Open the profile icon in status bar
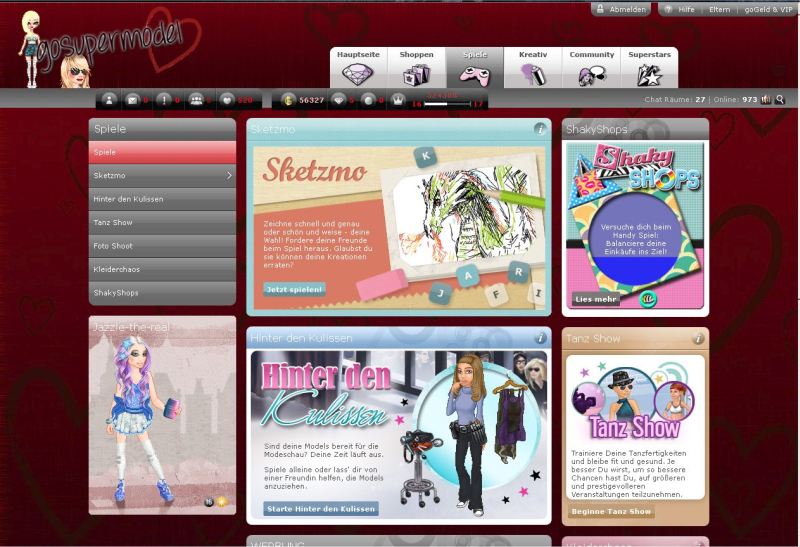Screen dimensions: 800x547 tap(109, 100)
